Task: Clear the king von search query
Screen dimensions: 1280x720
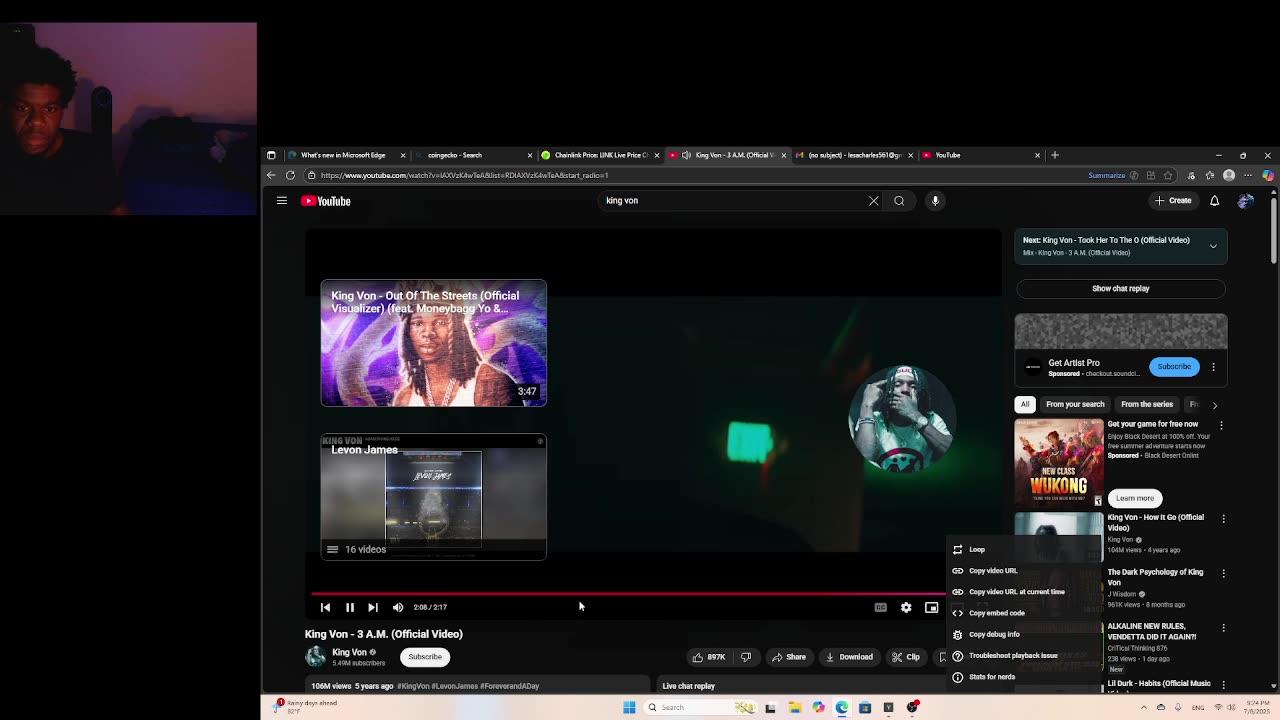Action: coord(873,201)
